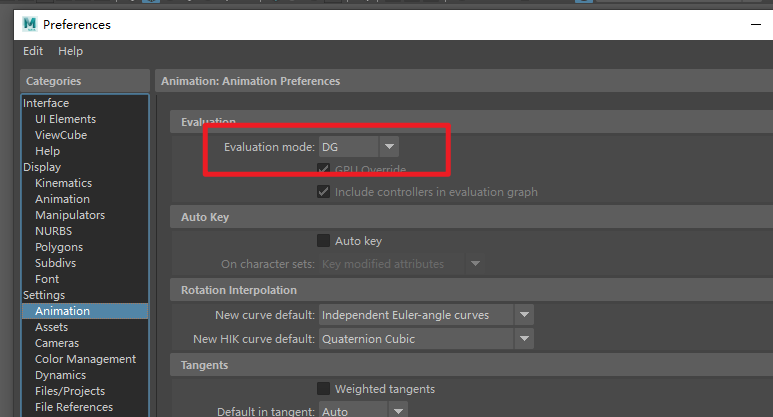The height and width of the screenshot is (417, 773).
Task: Select Assets category
Action: 51,327
